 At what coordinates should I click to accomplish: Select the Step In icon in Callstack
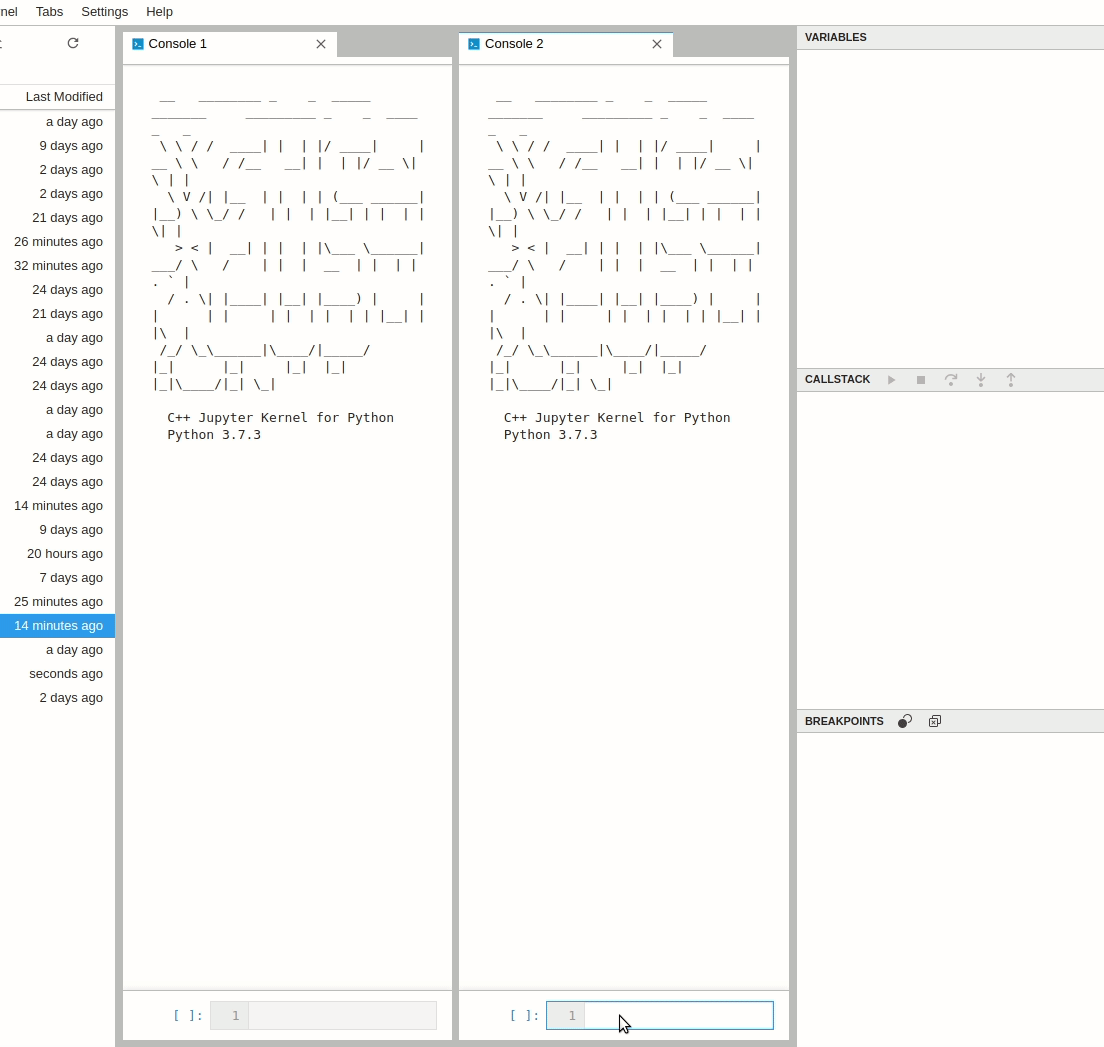981,380
